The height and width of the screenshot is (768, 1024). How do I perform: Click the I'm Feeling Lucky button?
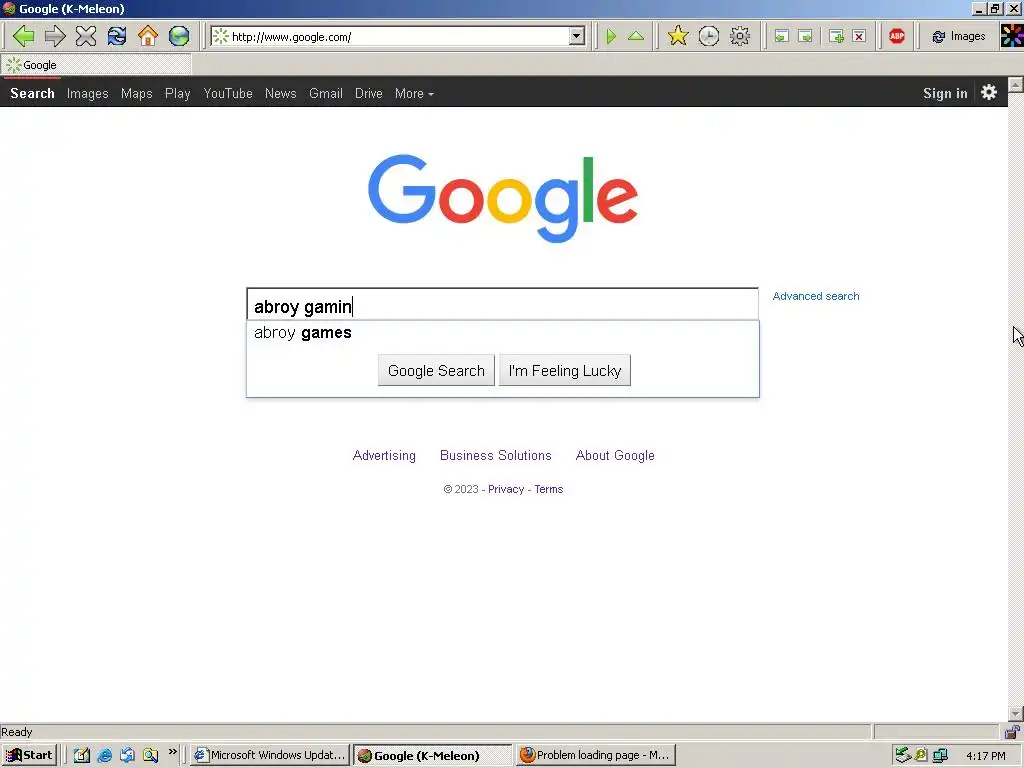(565, 370)
